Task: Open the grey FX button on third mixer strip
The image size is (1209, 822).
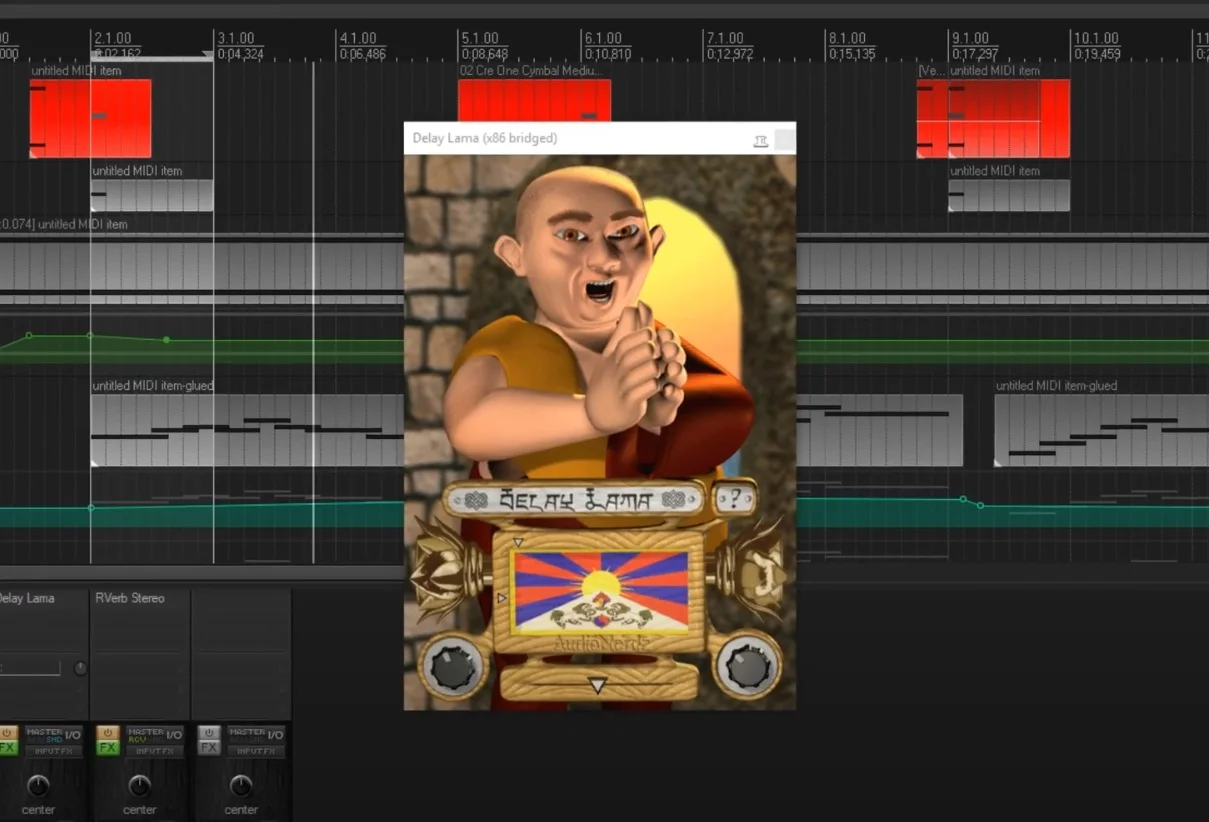Action: tap(209, 748)
